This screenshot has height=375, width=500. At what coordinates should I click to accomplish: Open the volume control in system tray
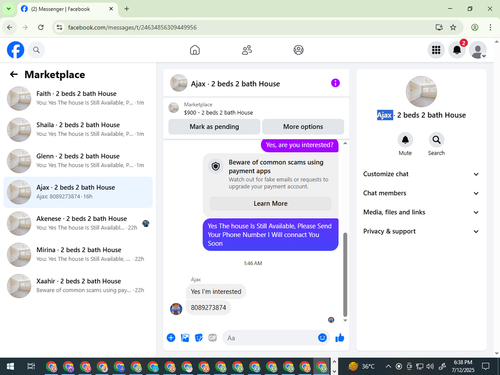coord(430,367)
